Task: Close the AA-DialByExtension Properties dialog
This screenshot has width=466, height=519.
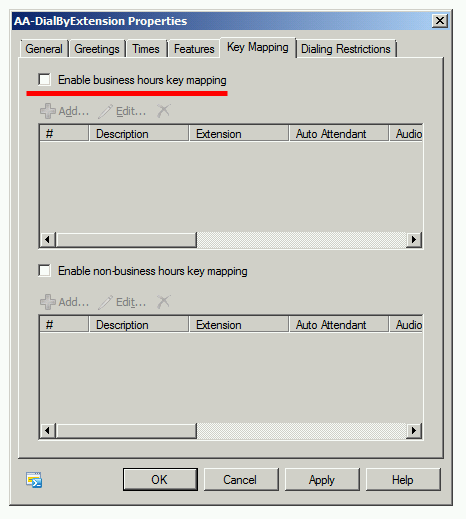Action: tap(440, 21)
